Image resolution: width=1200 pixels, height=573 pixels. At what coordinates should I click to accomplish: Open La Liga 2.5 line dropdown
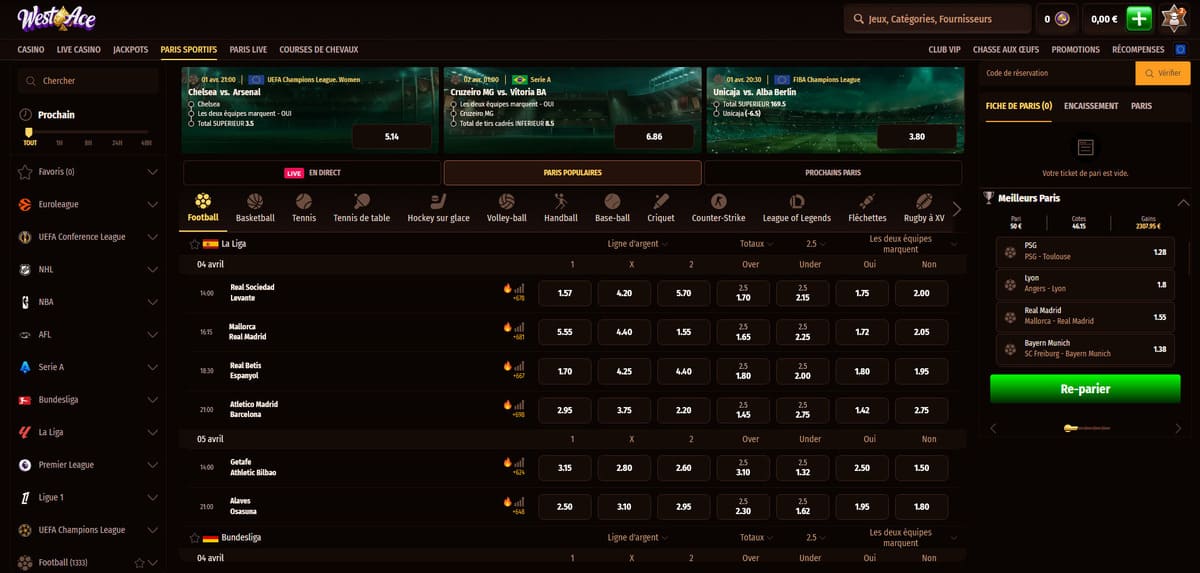pyautogui.click(x=816, y=244)
